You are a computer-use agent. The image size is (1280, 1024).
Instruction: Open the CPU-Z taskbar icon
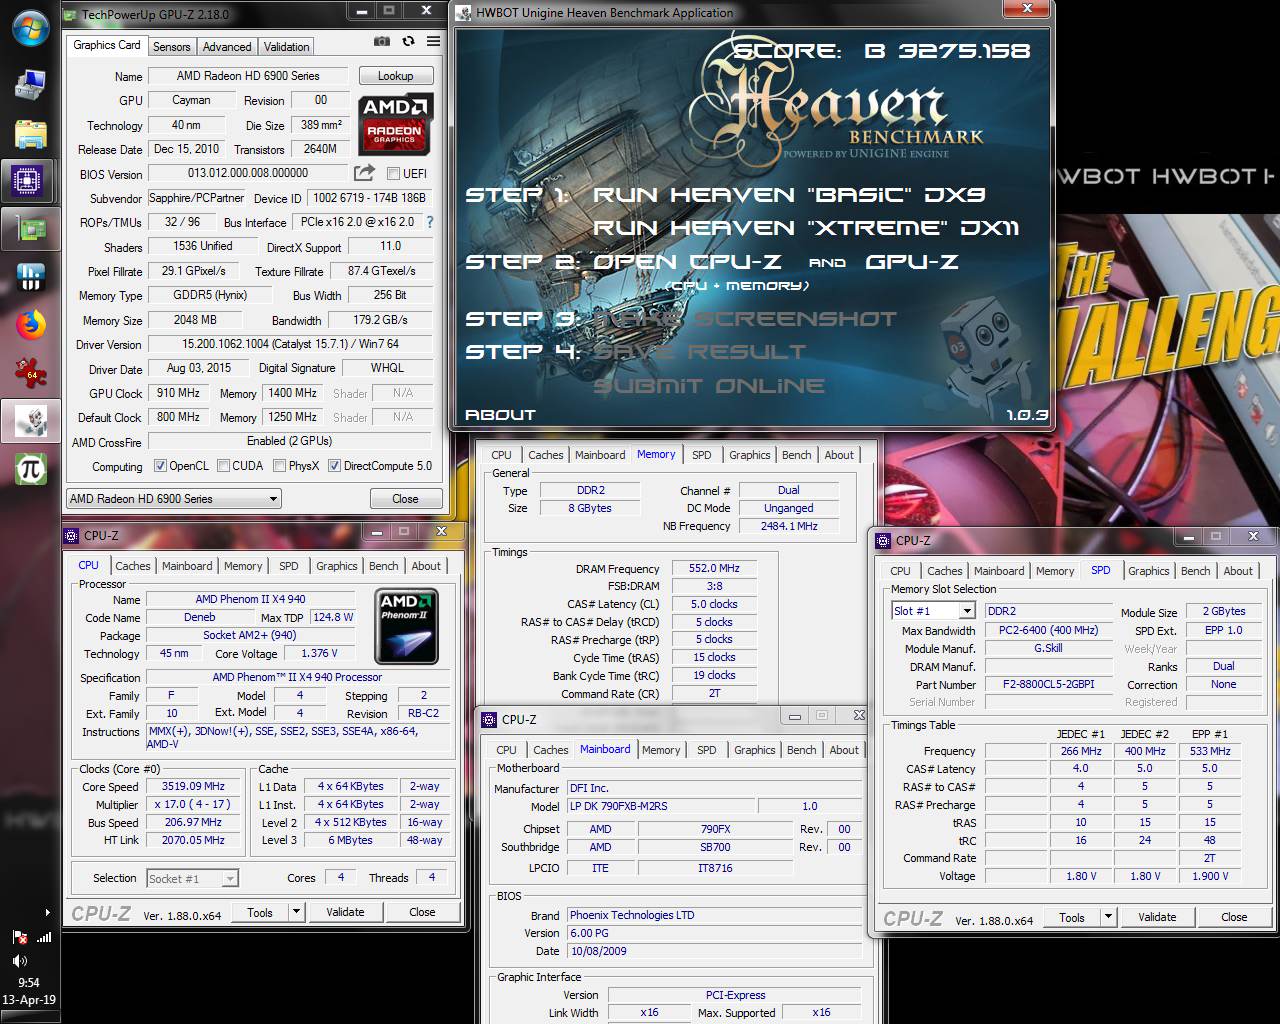click(27, 181)
